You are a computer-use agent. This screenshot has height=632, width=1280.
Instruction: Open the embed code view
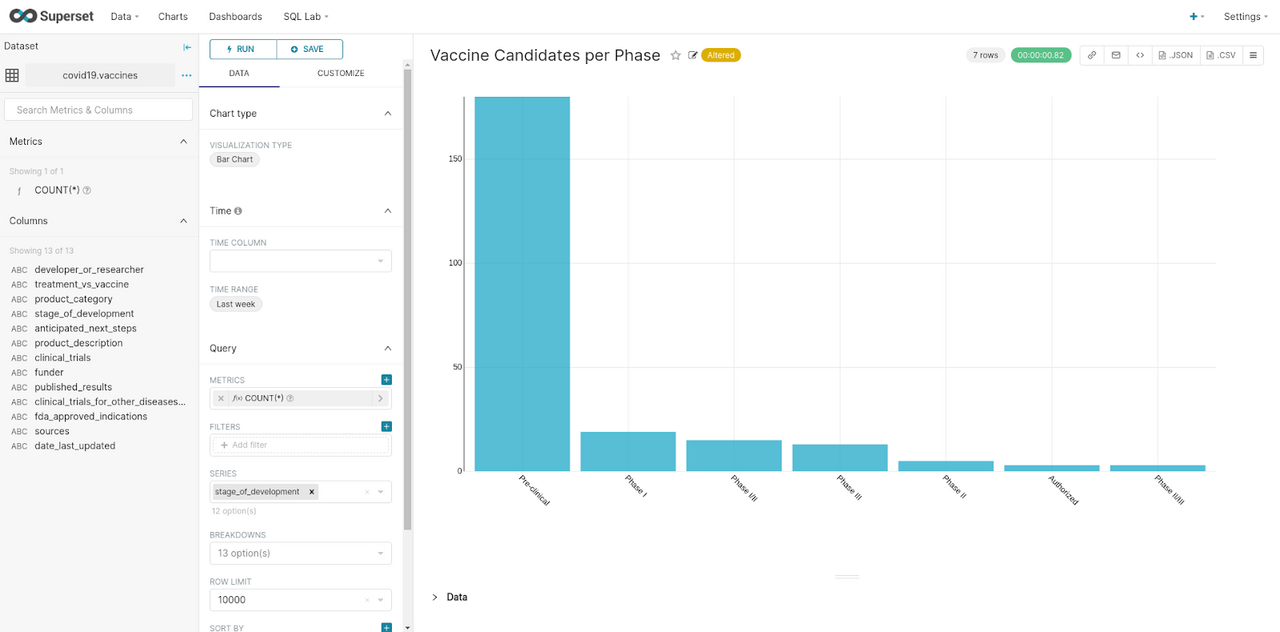[x=1140, y=55]
